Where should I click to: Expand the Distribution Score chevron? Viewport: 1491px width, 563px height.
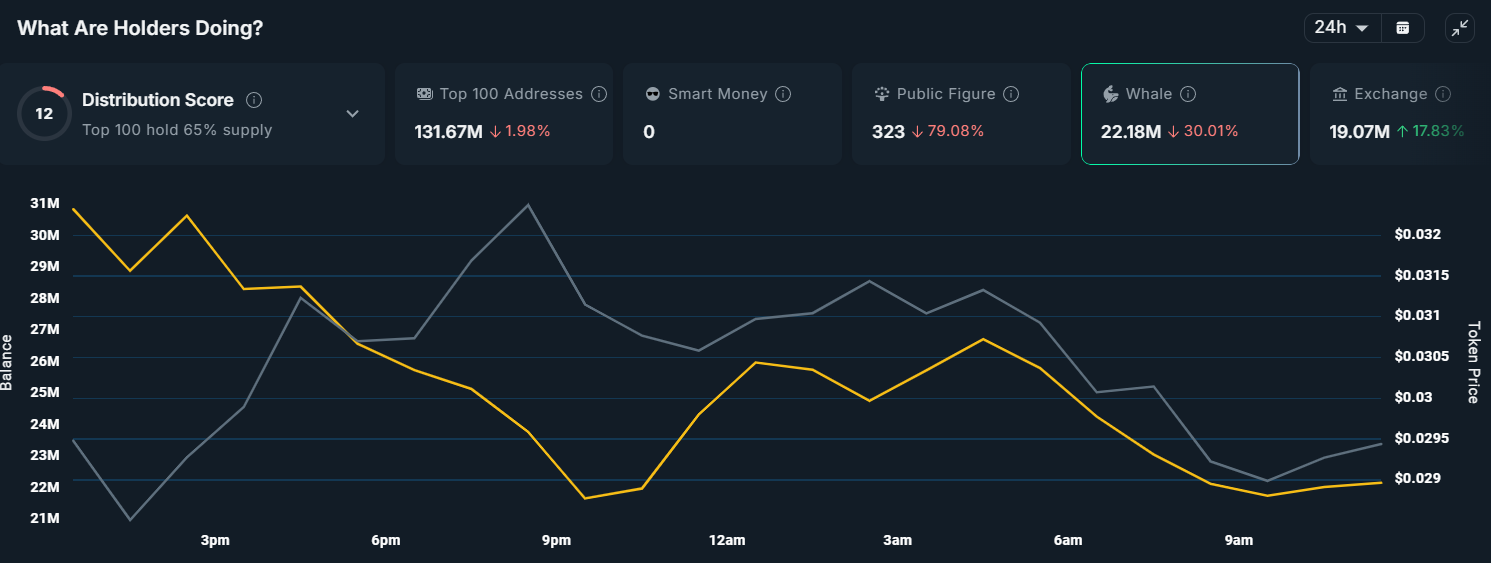click(352, 114)
